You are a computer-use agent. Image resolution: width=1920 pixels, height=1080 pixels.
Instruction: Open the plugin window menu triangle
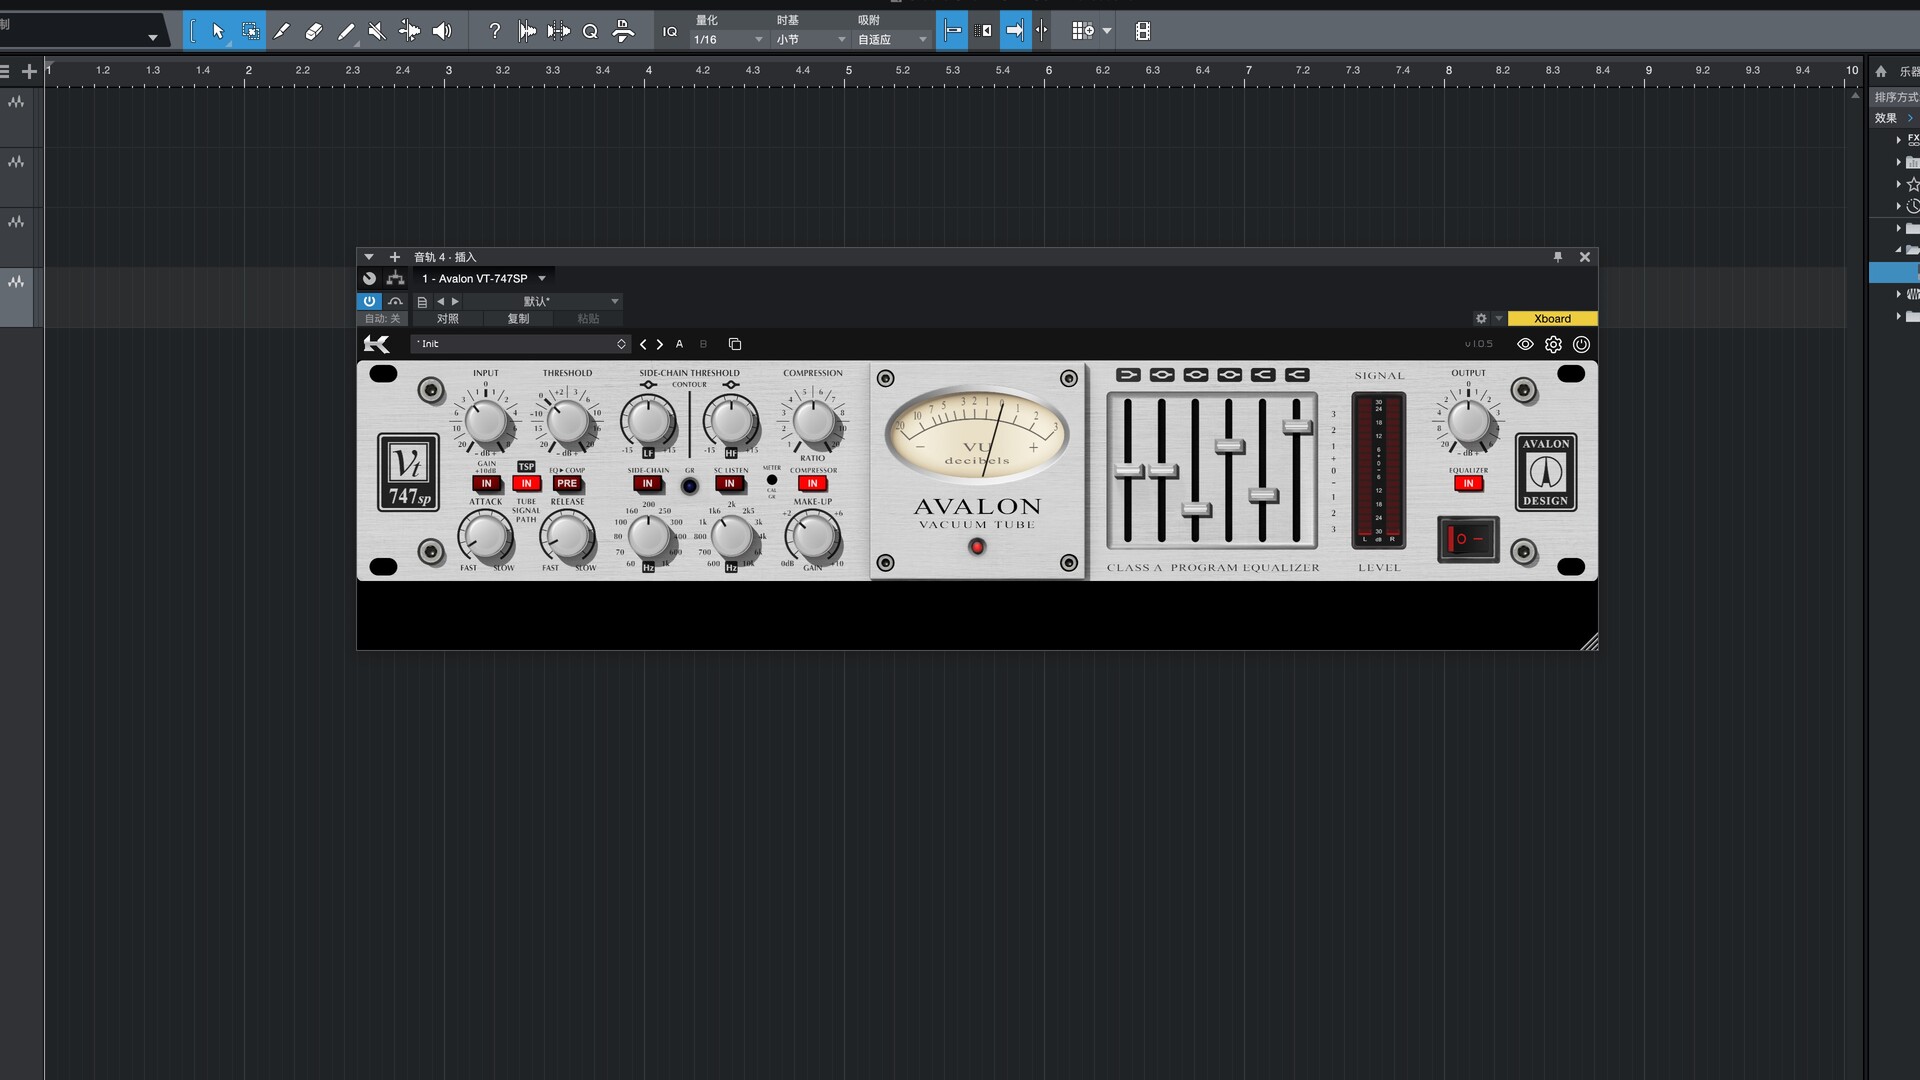[368, 257]
